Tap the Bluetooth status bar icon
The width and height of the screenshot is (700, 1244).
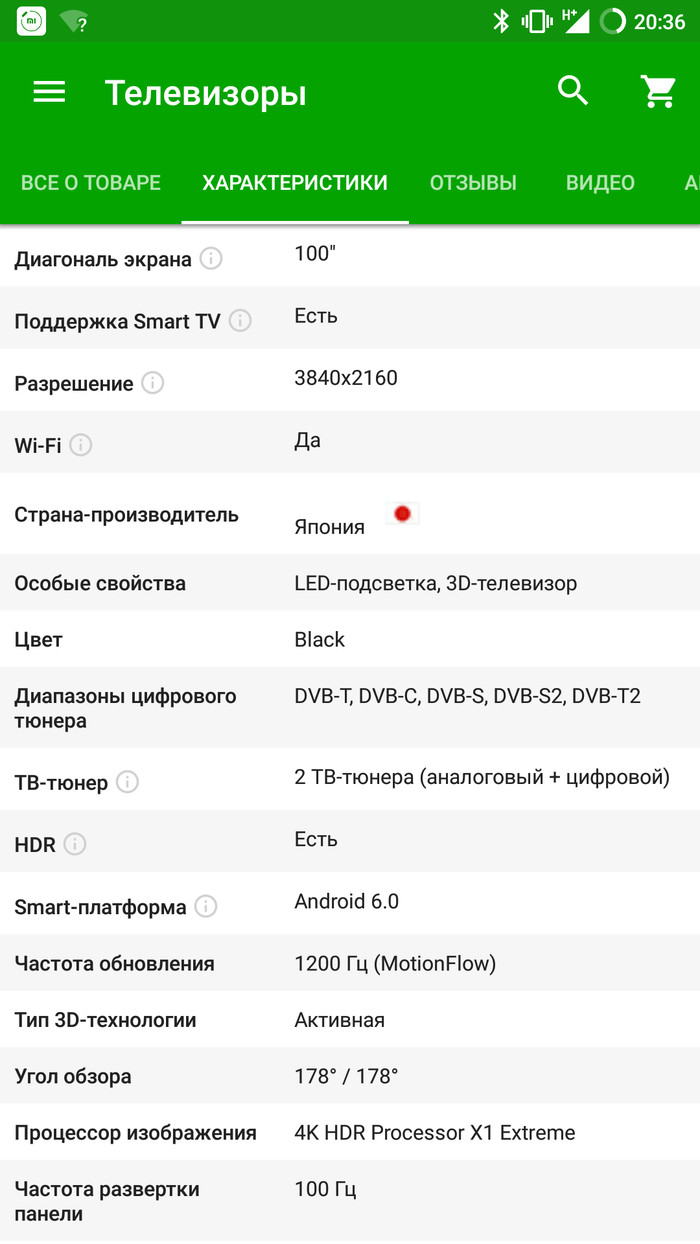[501, 21]
